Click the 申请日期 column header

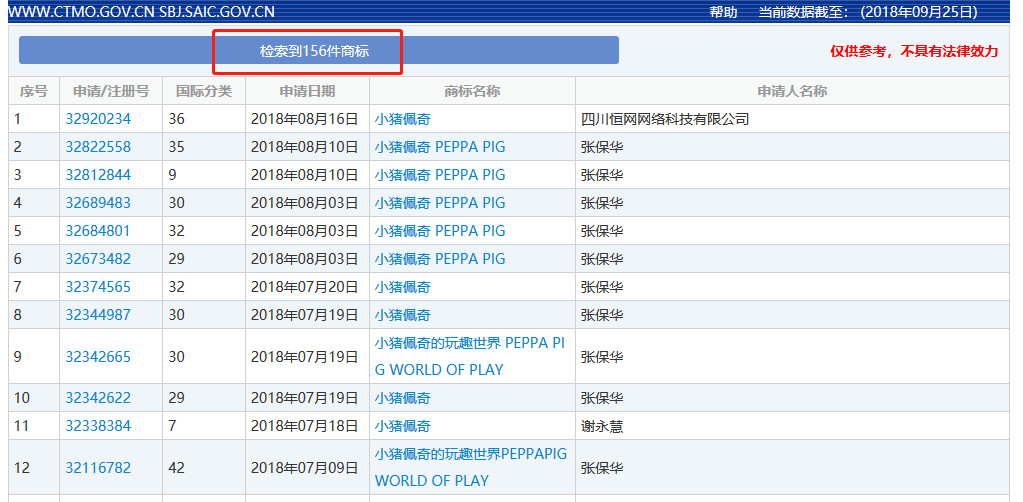click(x=307, y=91)
